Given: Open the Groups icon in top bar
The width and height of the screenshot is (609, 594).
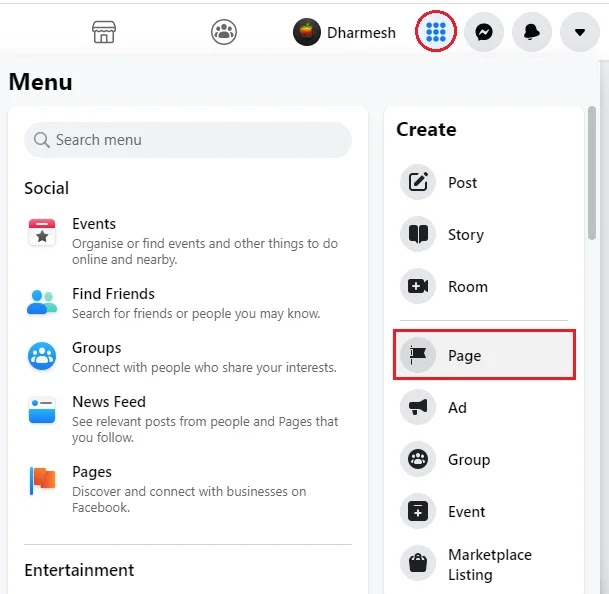Looking at the screenshot, I should click(x=224, y=32).
